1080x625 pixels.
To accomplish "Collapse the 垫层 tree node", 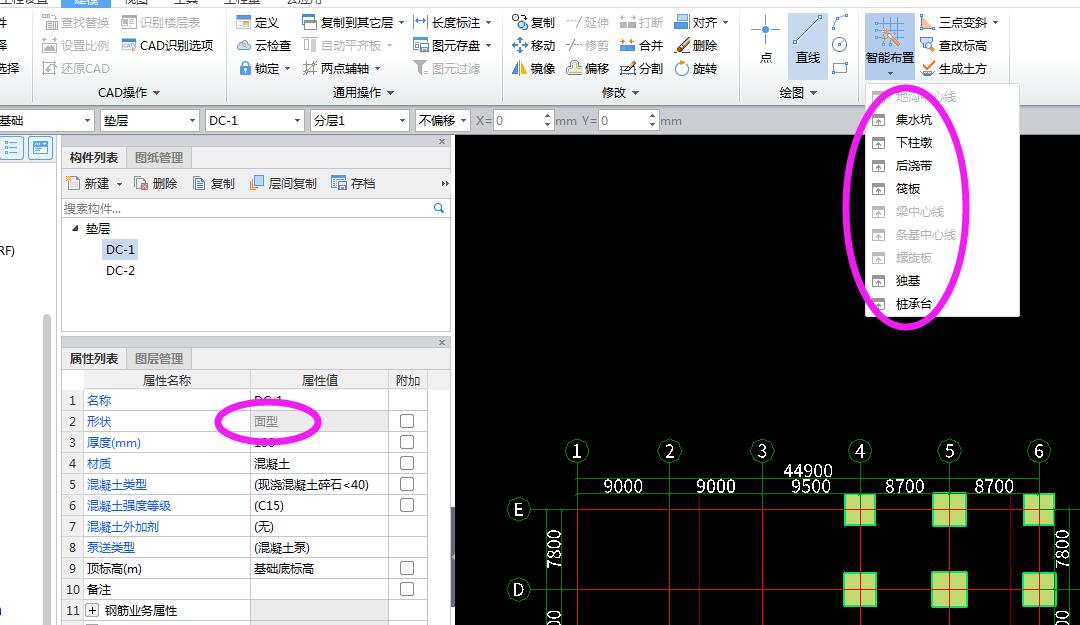I will pos(75,228).
